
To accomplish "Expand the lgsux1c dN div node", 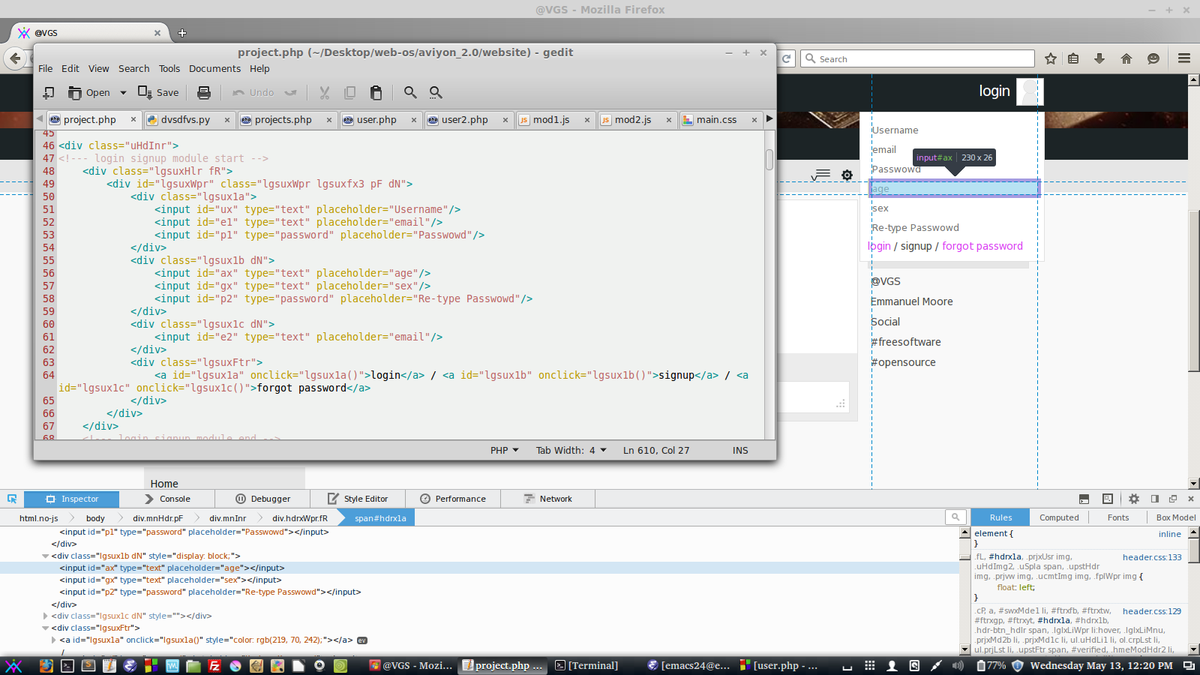I will click(x=45, y=616).
